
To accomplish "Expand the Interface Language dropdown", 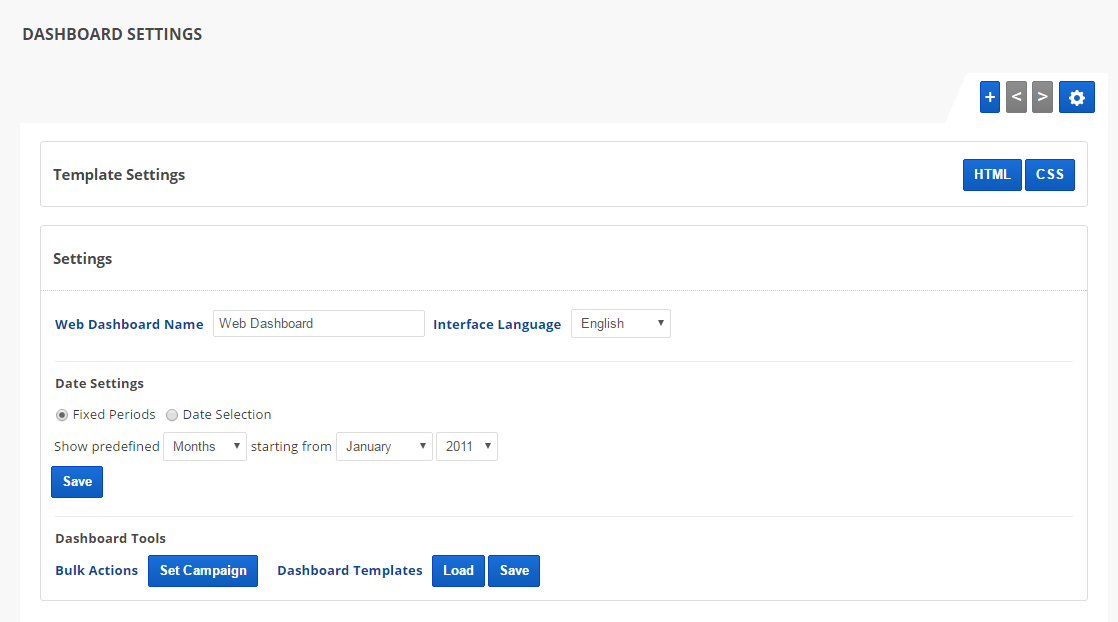I will [620, 324].
